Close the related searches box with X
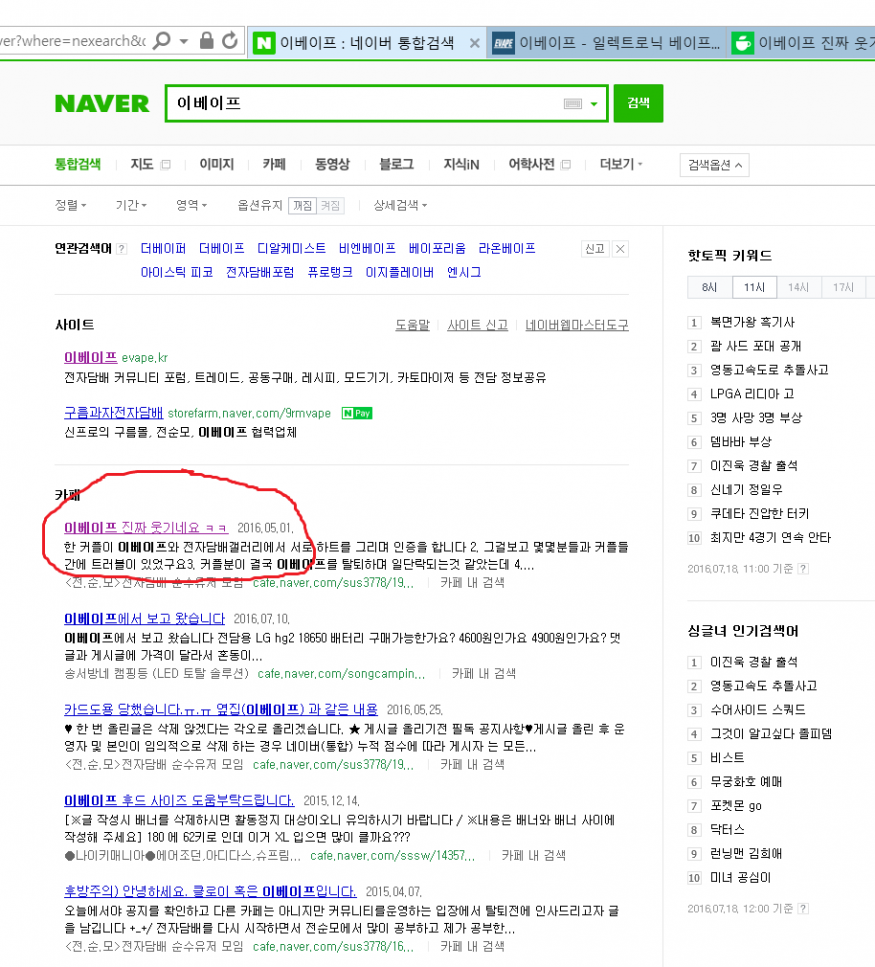The width and height of the screenshot is (875, 967). tap(620, 249)
